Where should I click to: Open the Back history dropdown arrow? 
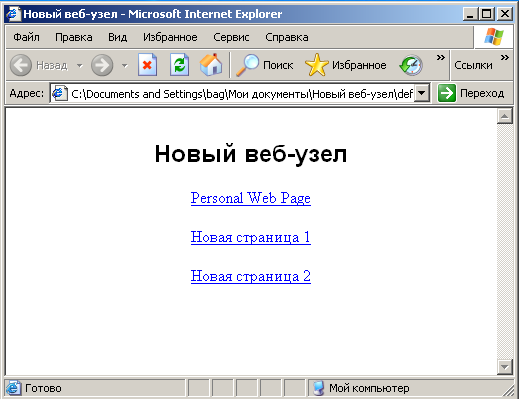tap(80, 65)
